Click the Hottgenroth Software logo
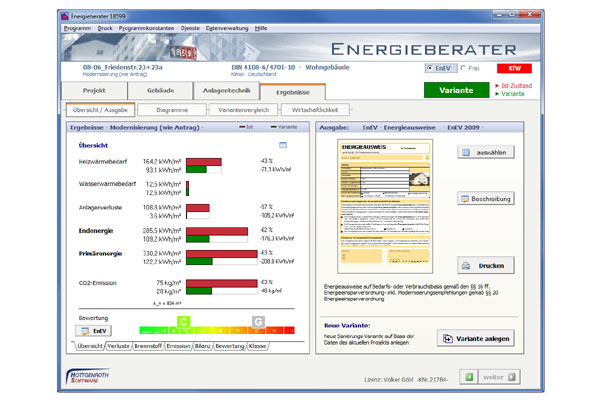Screen dimensions: 600x400 pyautogui.click(x=88, y=376)
